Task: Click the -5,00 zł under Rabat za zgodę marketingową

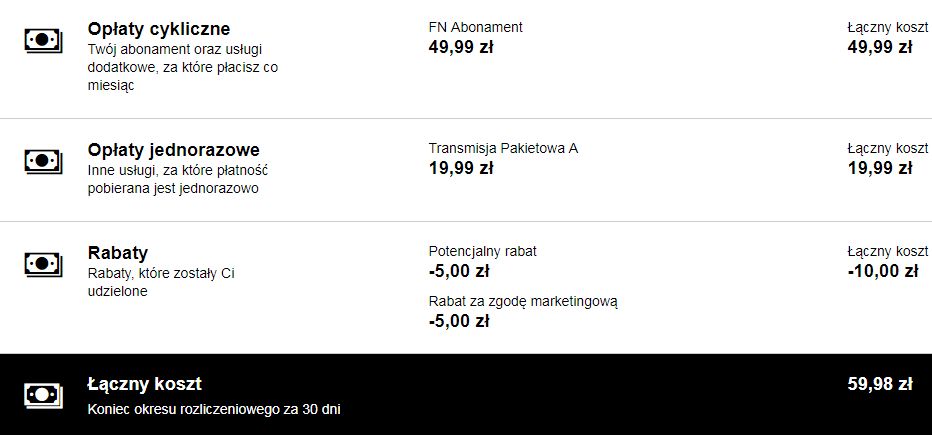Action: [458, 321]
